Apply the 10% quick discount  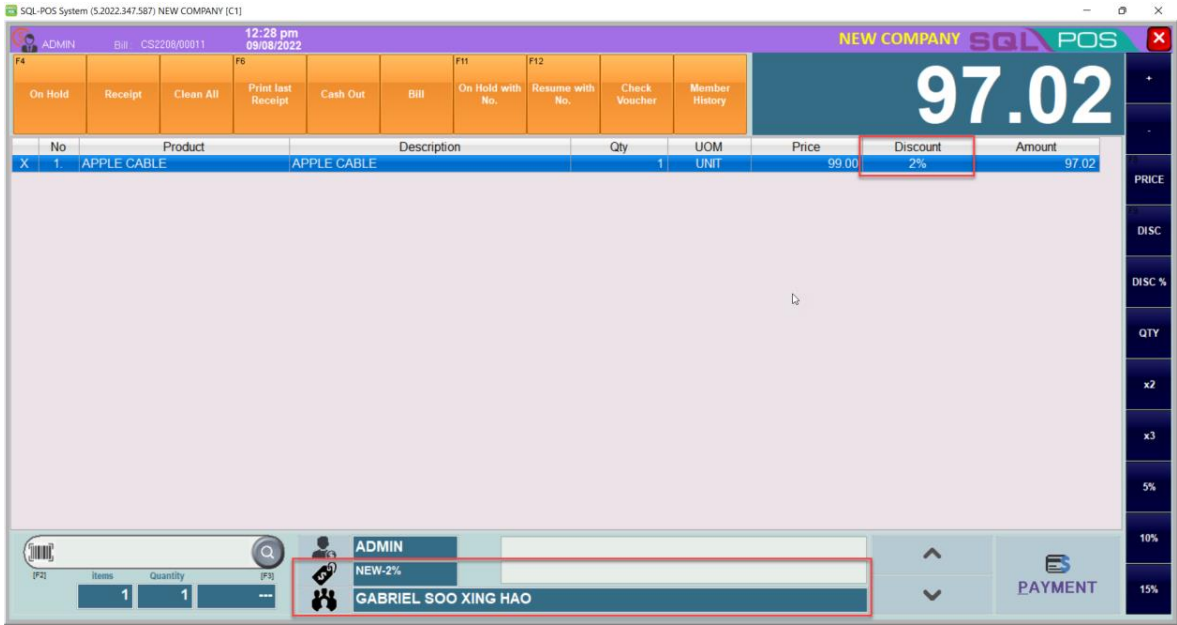[1149, 538]
